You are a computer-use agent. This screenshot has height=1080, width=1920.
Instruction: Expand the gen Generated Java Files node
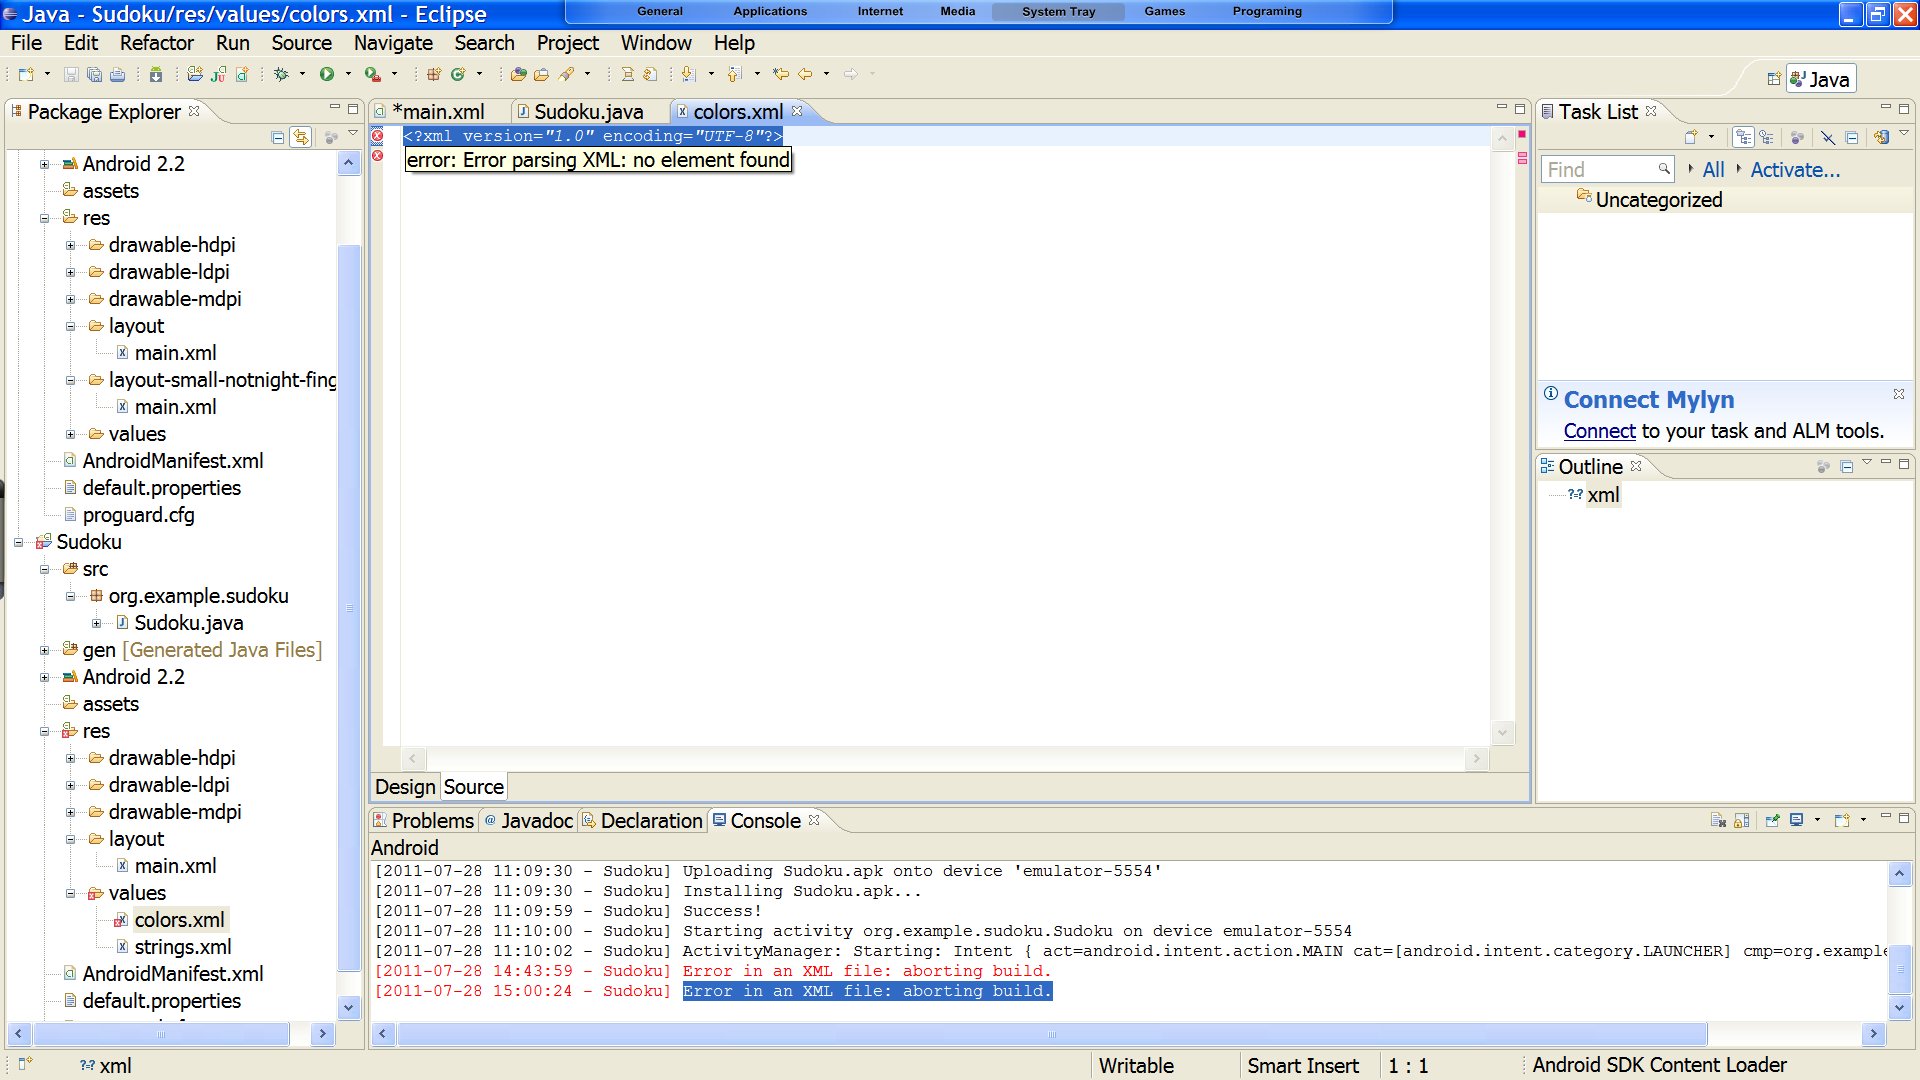point(44,651)
